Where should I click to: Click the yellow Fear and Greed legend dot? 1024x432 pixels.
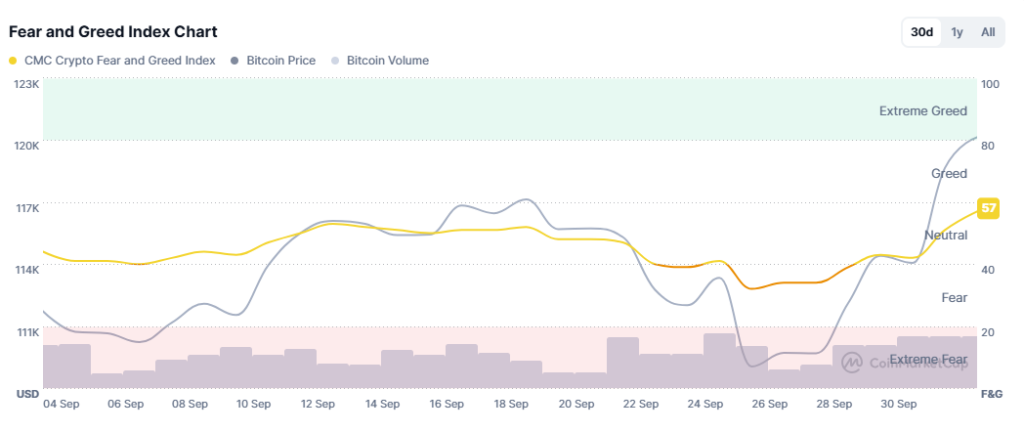click(13, 61)
